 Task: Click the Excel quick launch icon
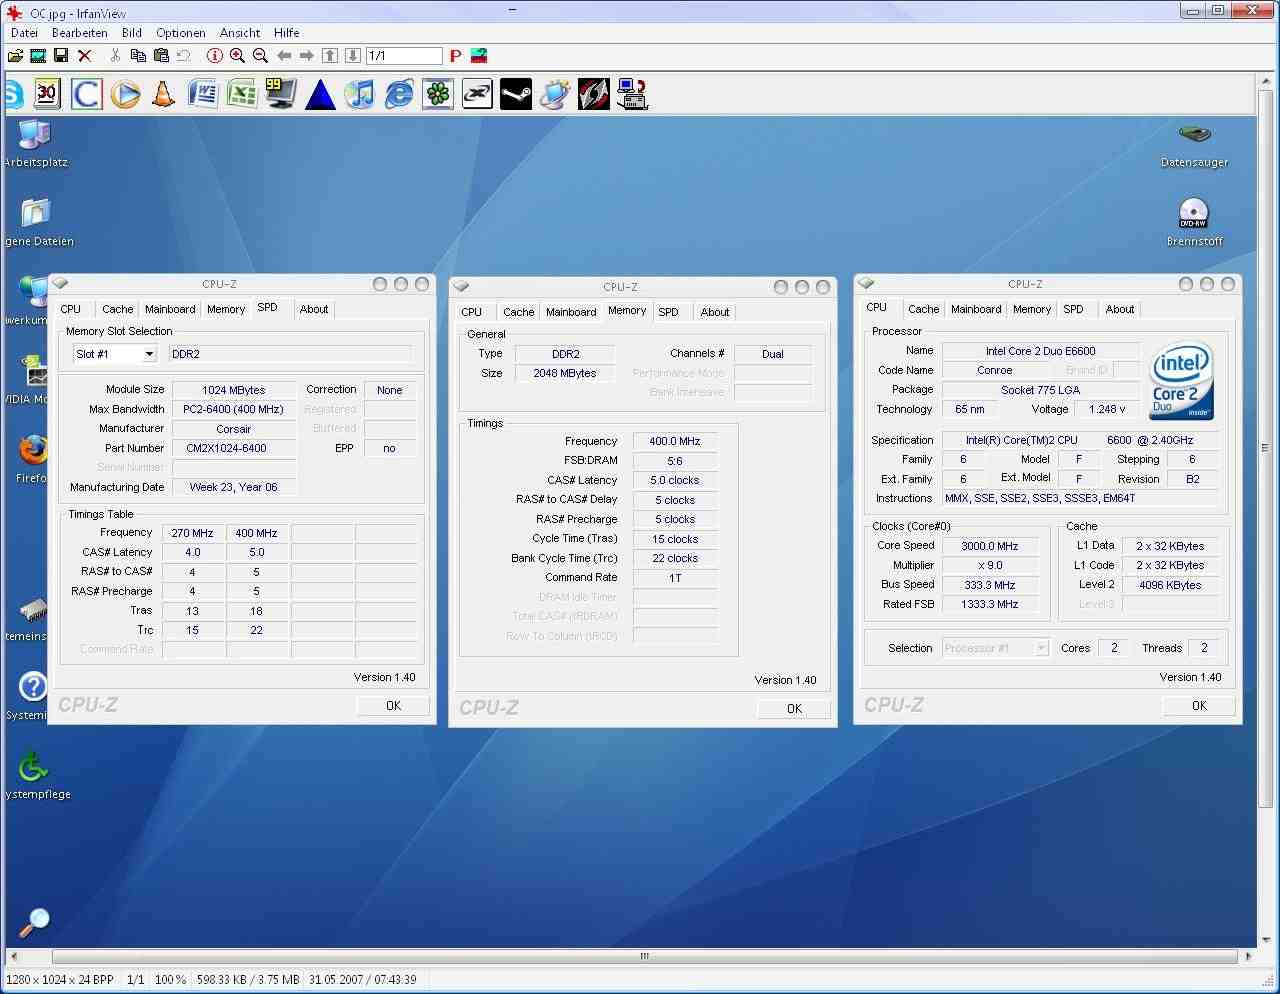click(x=241, y=94)
